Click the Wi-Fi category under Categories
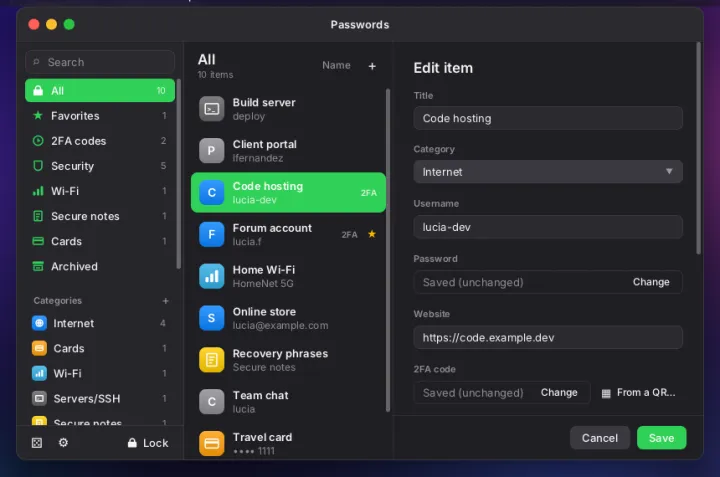Viewport: 720px width, 477px height. [100, 373]
